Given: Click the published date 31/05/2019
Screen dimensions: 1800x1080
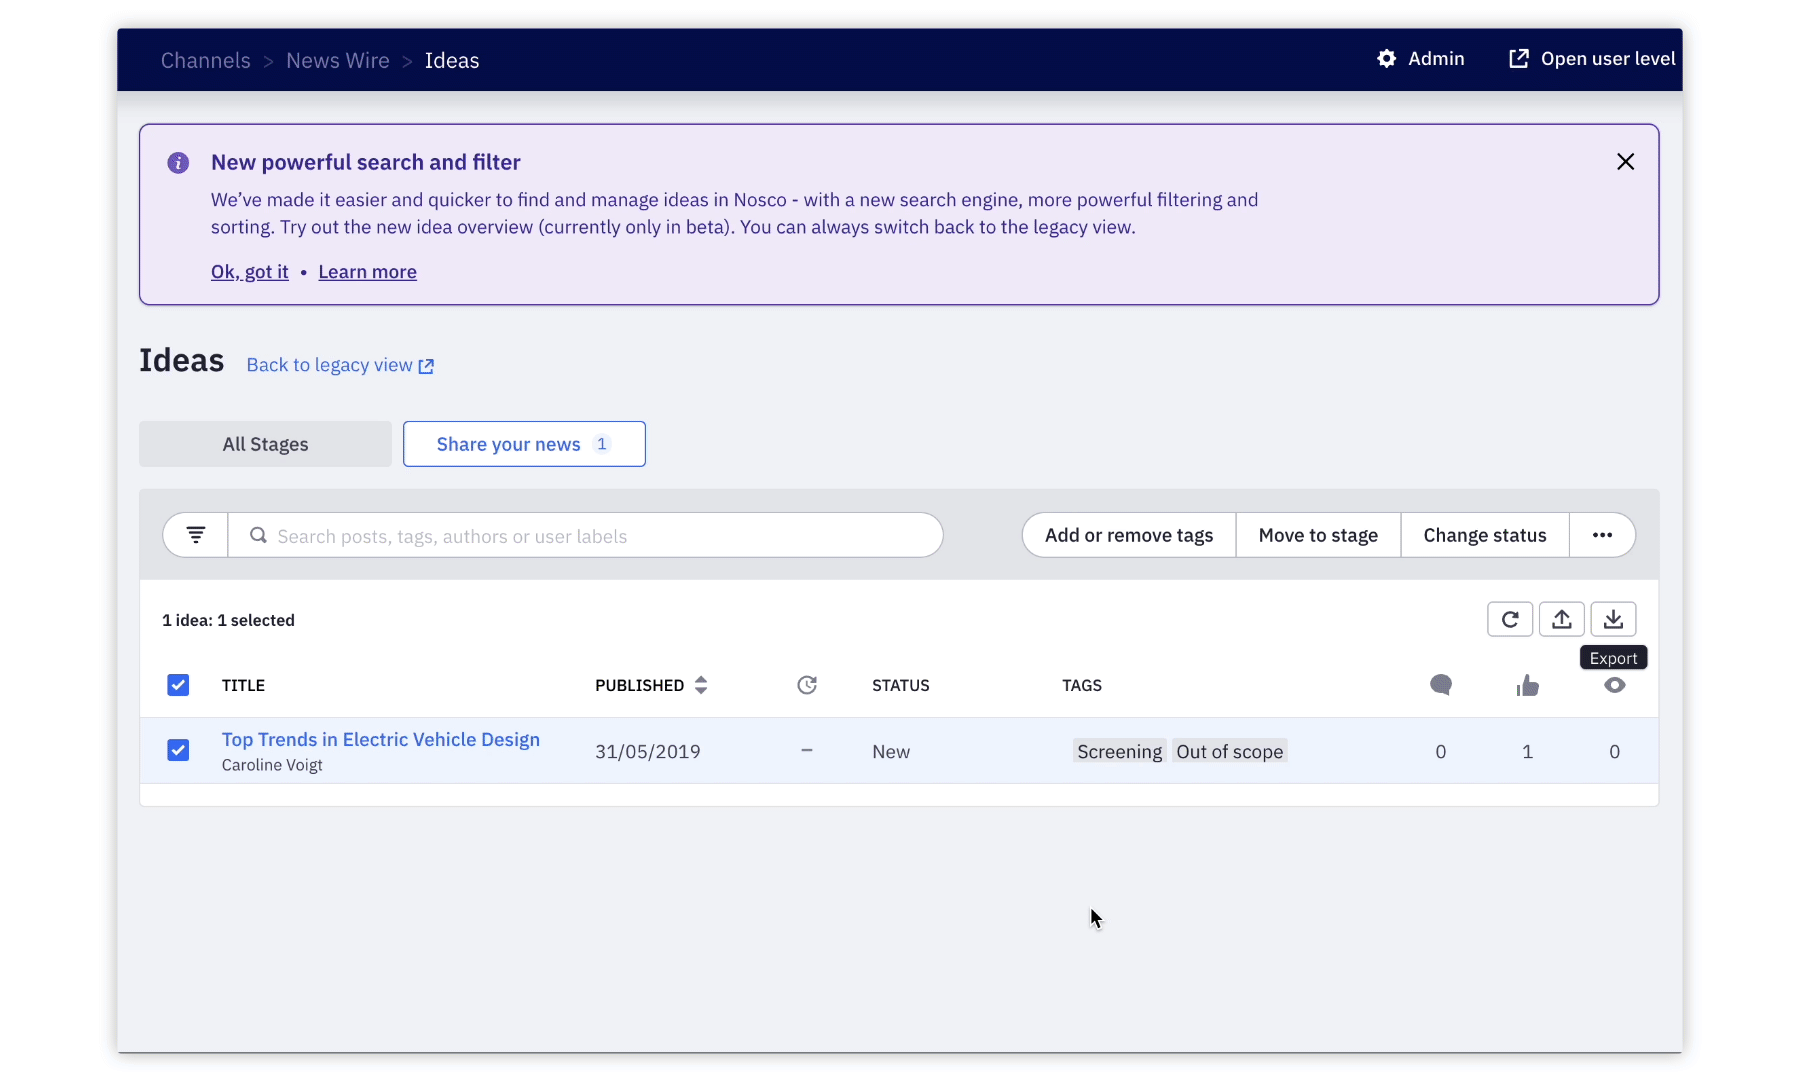Looking at the screenshot, I should click(x=648, y=751).
